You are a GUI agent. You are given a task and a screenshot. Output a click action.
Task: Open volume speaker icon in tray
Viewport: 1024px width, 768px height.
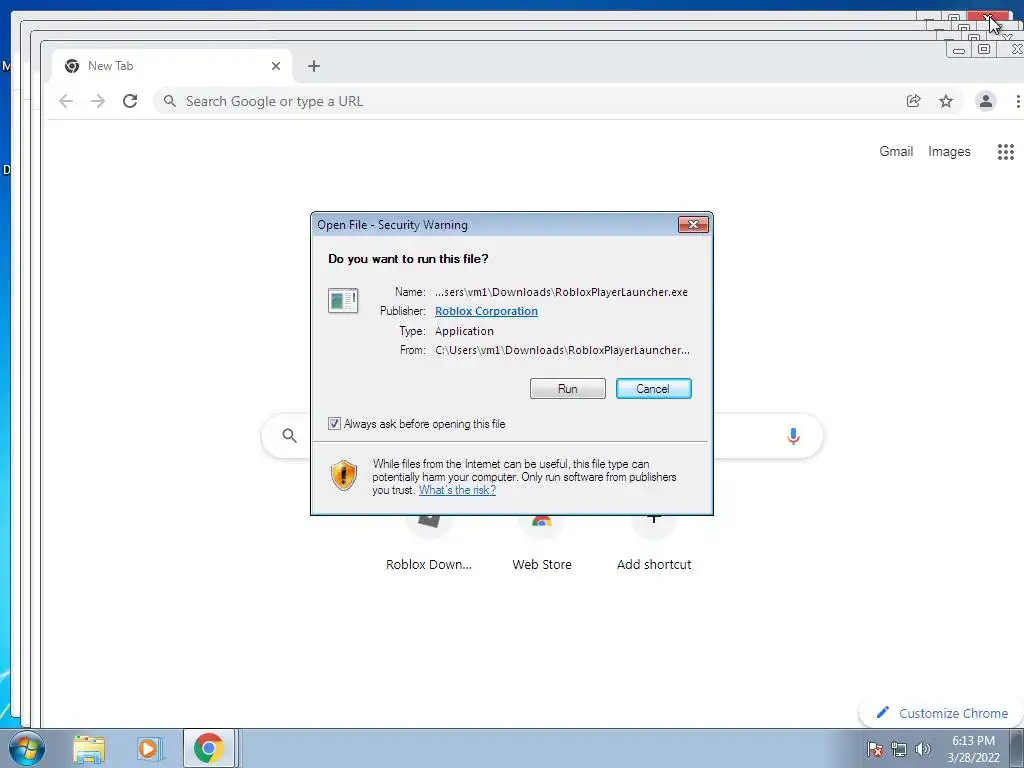tap(923, 749)
